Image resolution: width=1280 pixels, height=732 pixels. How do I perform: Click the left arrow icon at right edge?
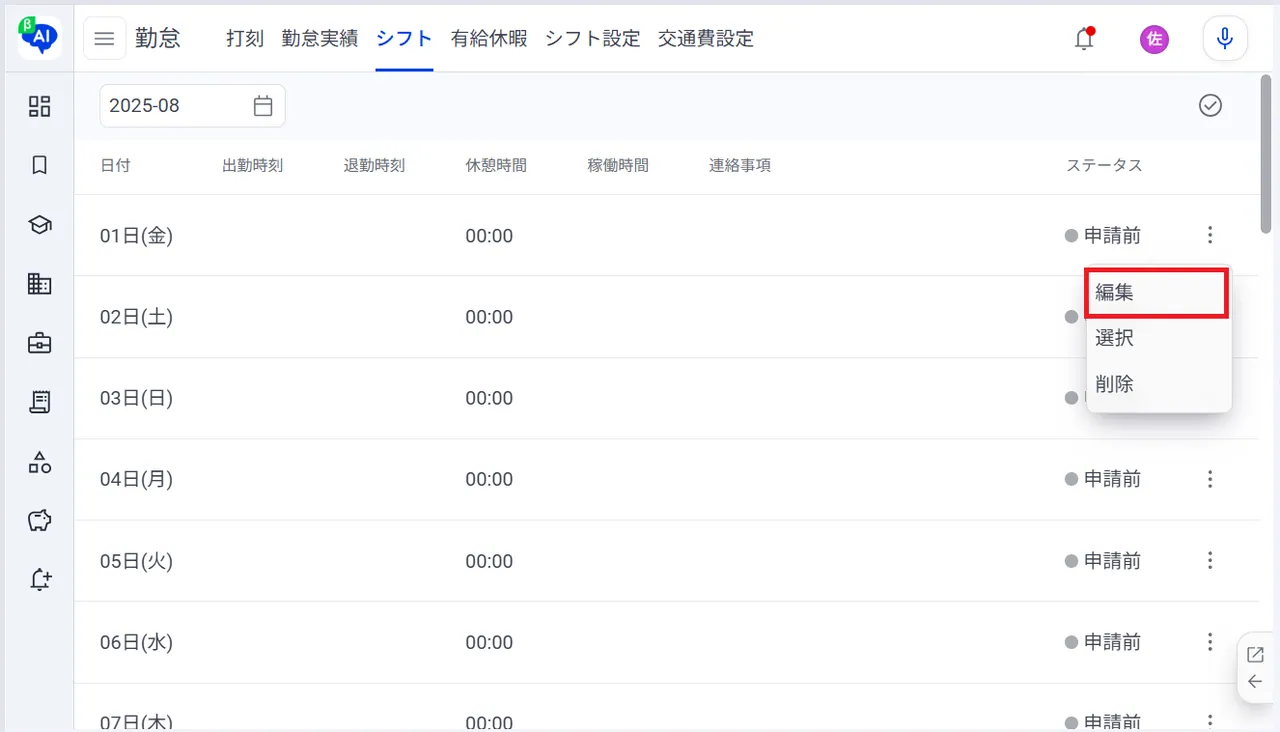tap(1256, 682)
